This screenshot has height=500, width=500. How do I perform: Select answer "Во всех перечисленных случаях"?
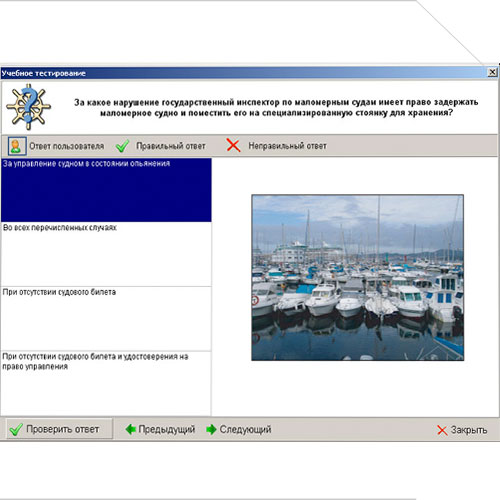tap(106, 254)
